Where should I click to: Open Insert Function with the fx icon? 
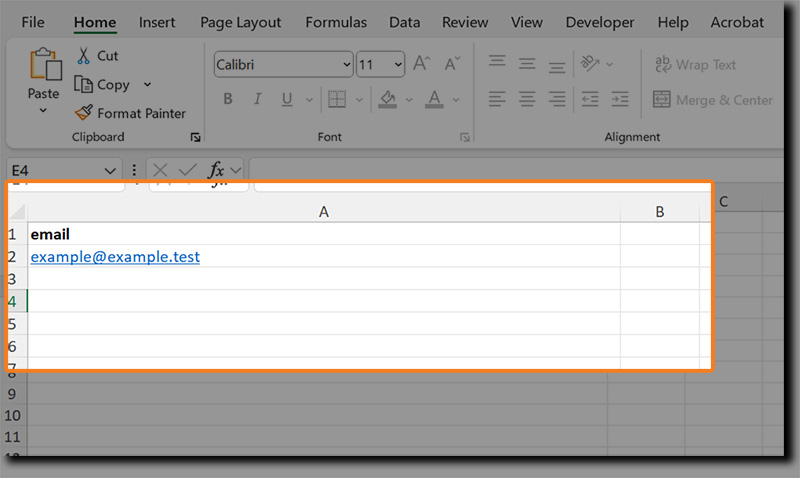[216, 169]
